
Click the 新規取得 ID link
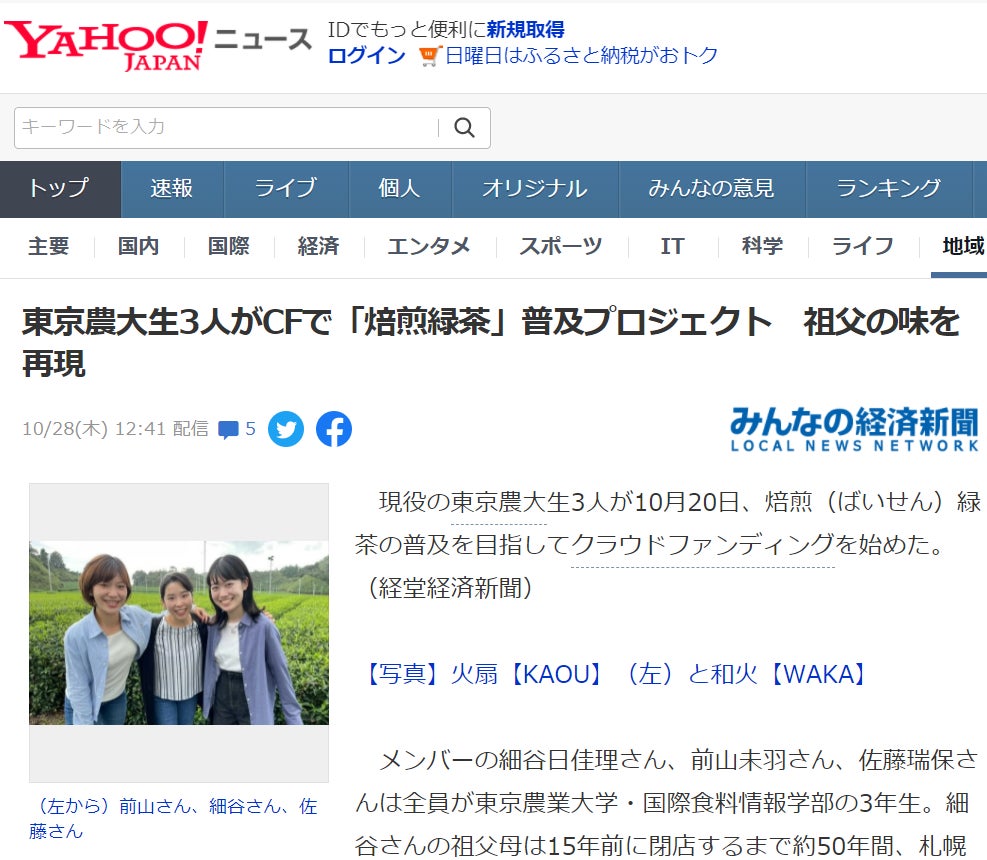525,29
